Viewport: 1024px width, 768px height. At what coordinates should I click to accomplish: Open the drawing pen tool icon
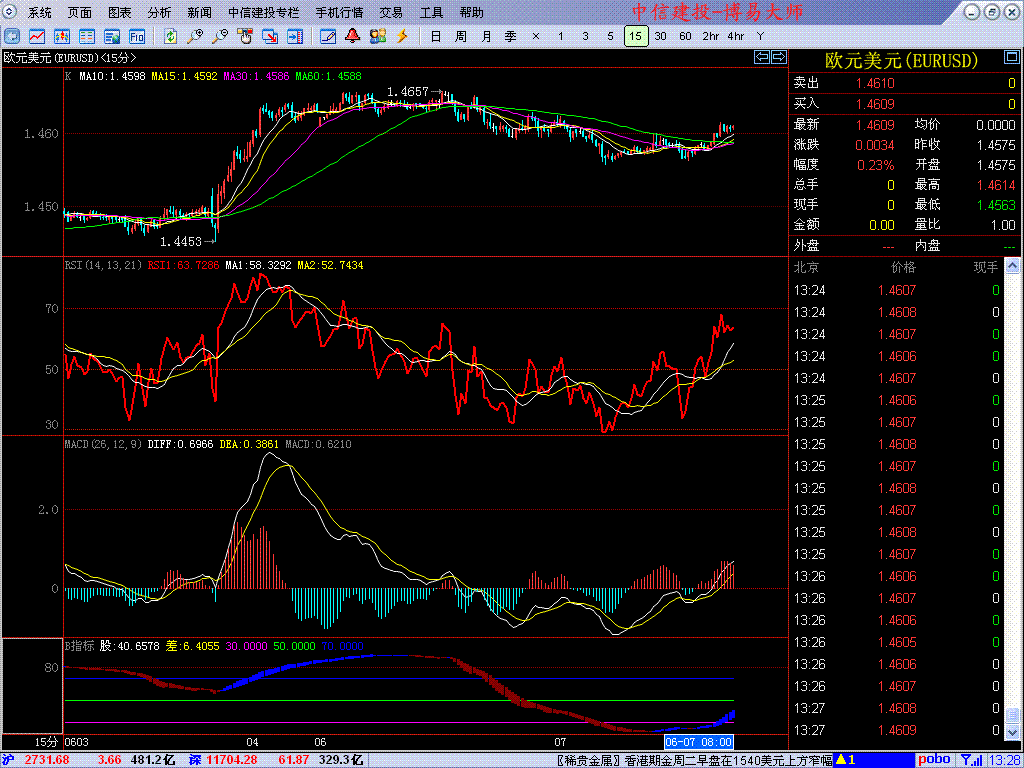(x=328, y=37)
